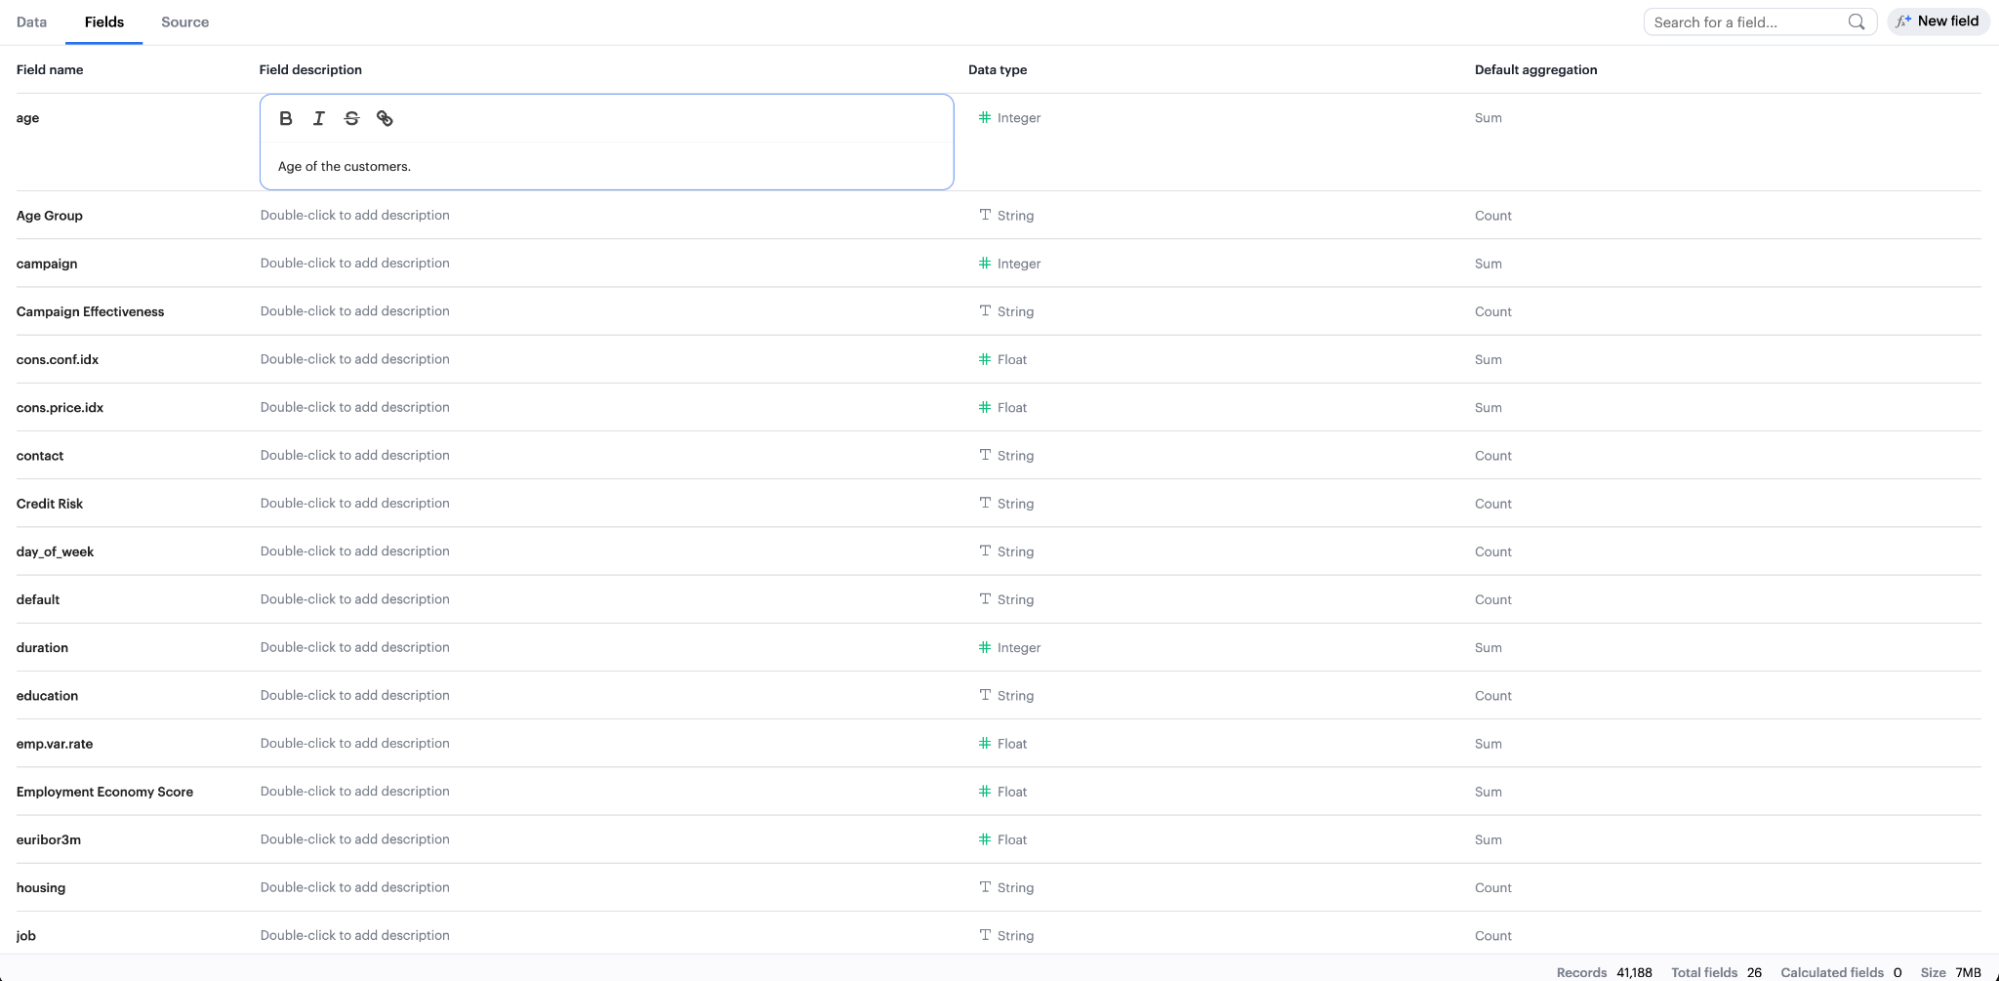
Task: Insert a link using the link icon
Action: pos(385,118)
